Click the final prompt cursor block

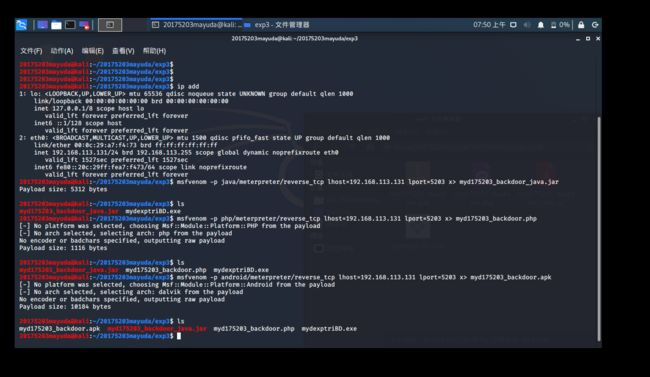[179, 336]
